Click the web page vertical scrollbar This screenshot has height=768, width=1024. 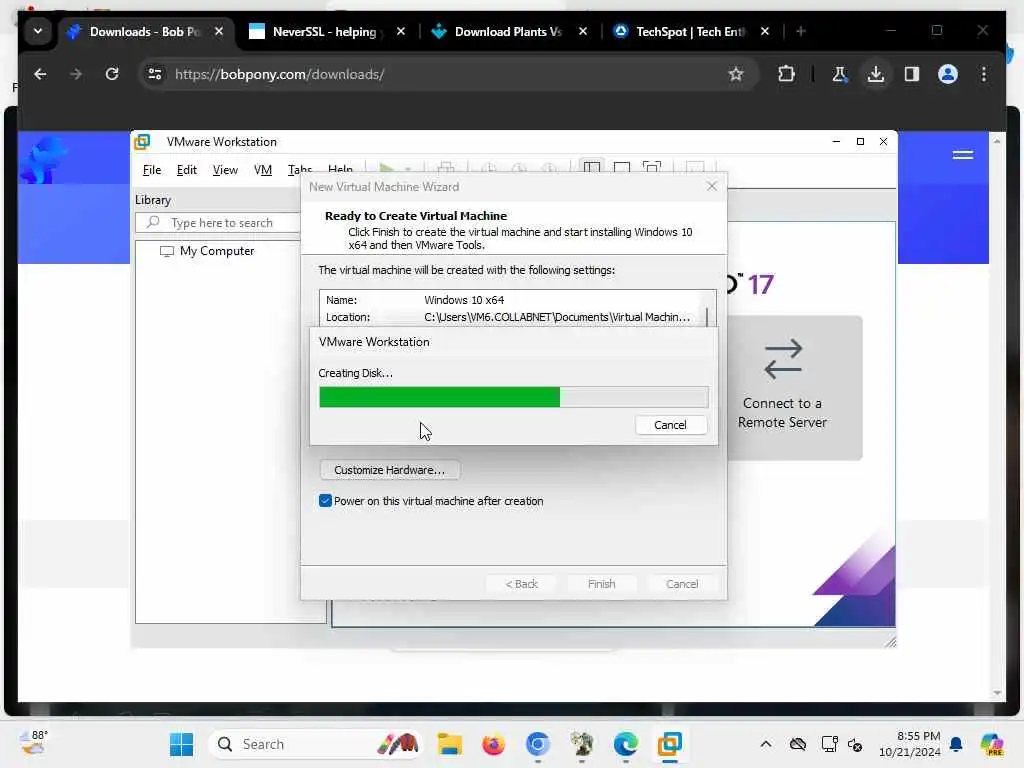tap(997, 418)
